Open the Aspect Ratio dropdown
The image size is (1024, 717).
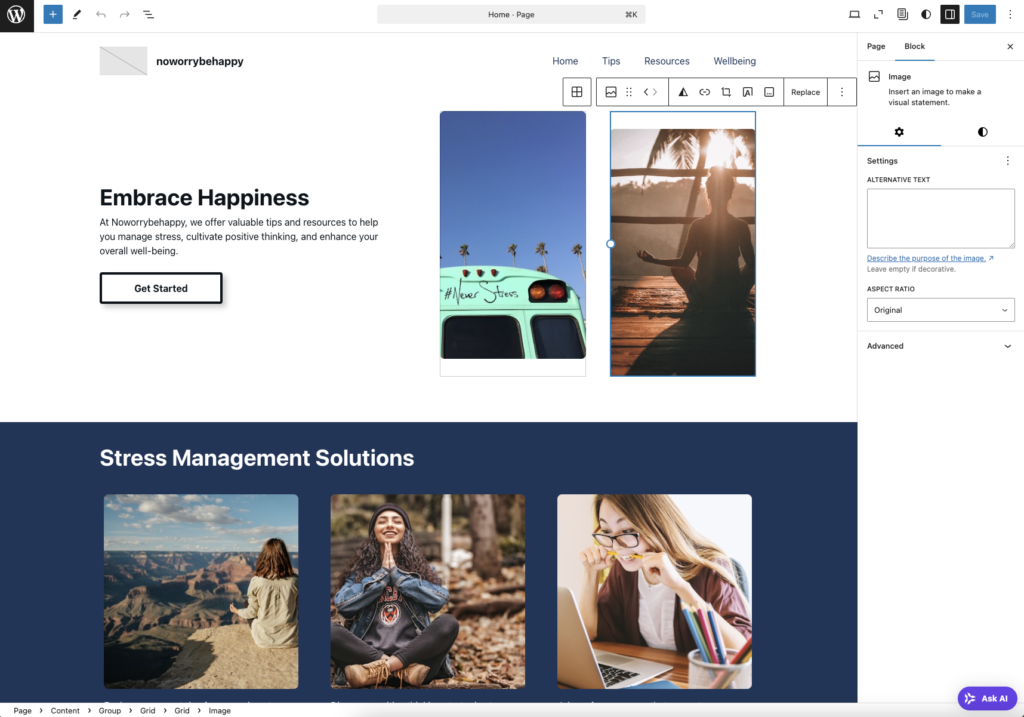[940, 310]
